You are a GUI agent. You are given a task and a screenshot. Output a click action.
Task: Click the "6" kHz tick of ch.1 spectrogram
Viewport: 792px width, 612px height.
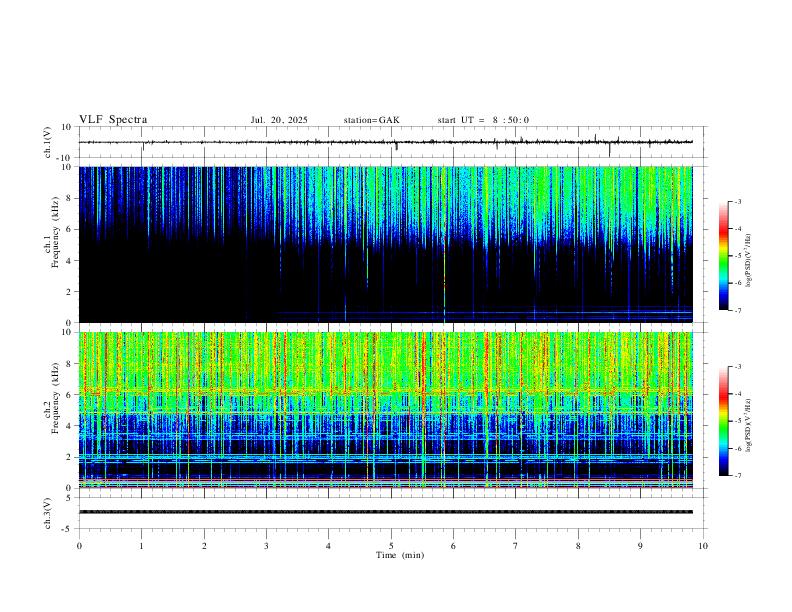[x=69, y=230]
